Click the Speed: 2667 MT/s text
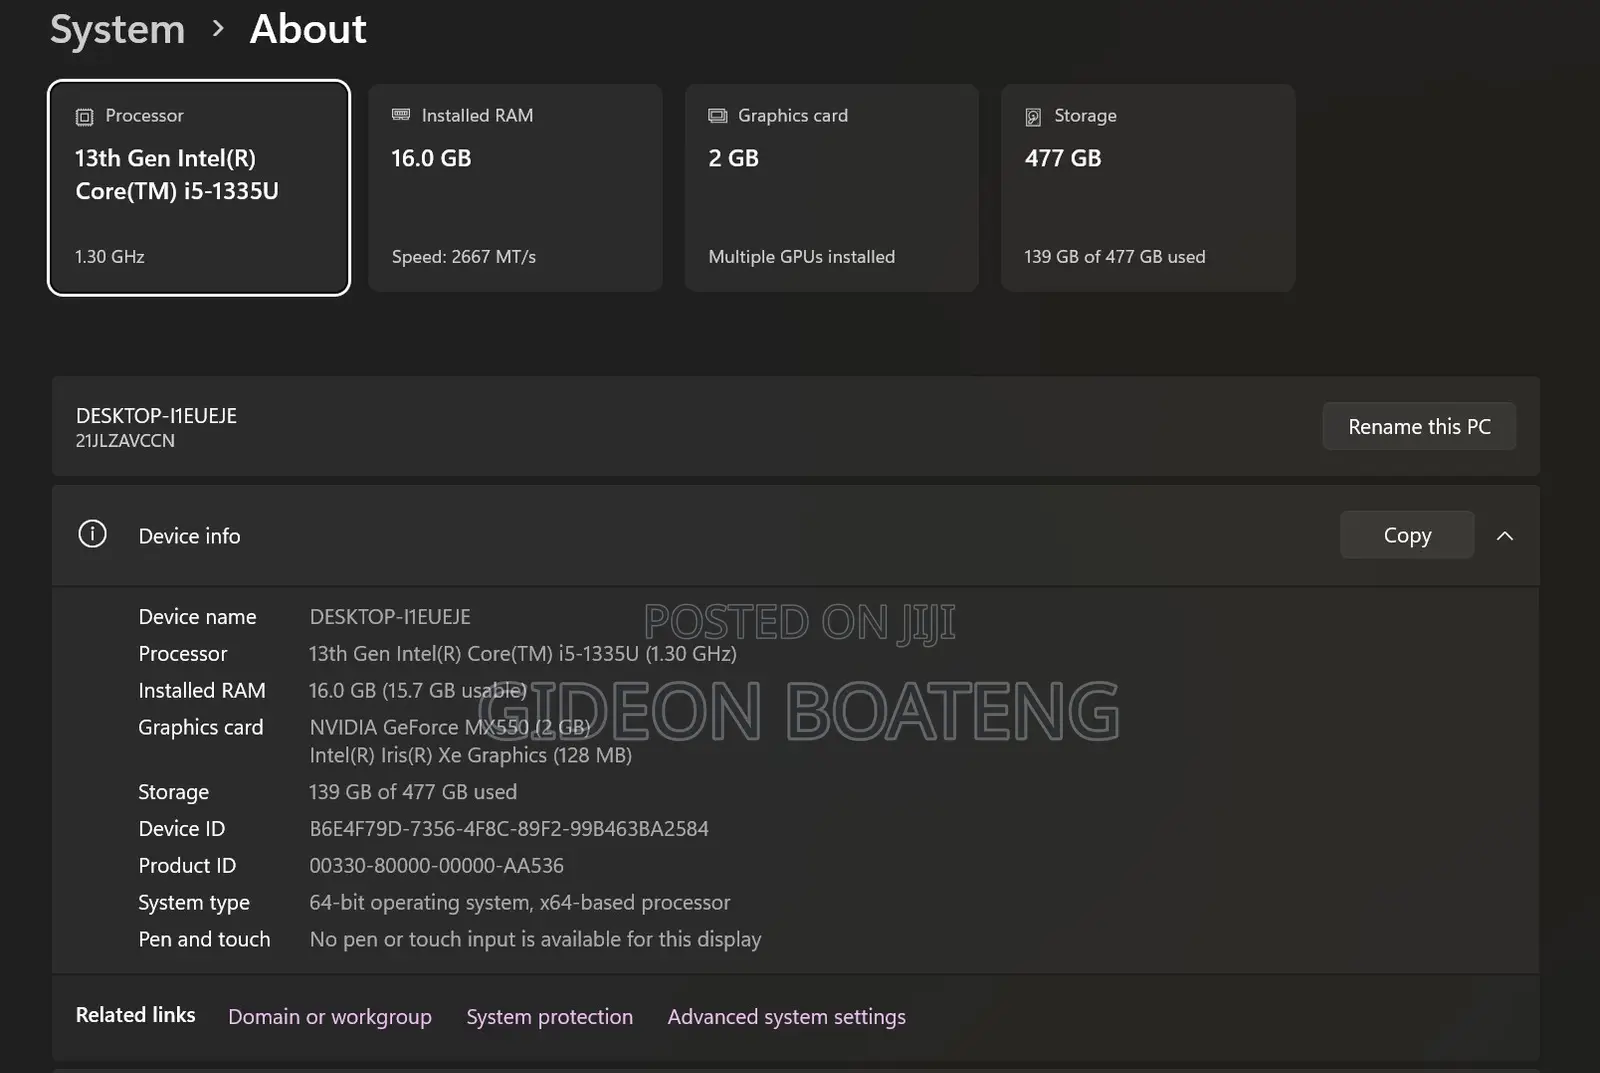1600x1073 pixels. (464, 257)
